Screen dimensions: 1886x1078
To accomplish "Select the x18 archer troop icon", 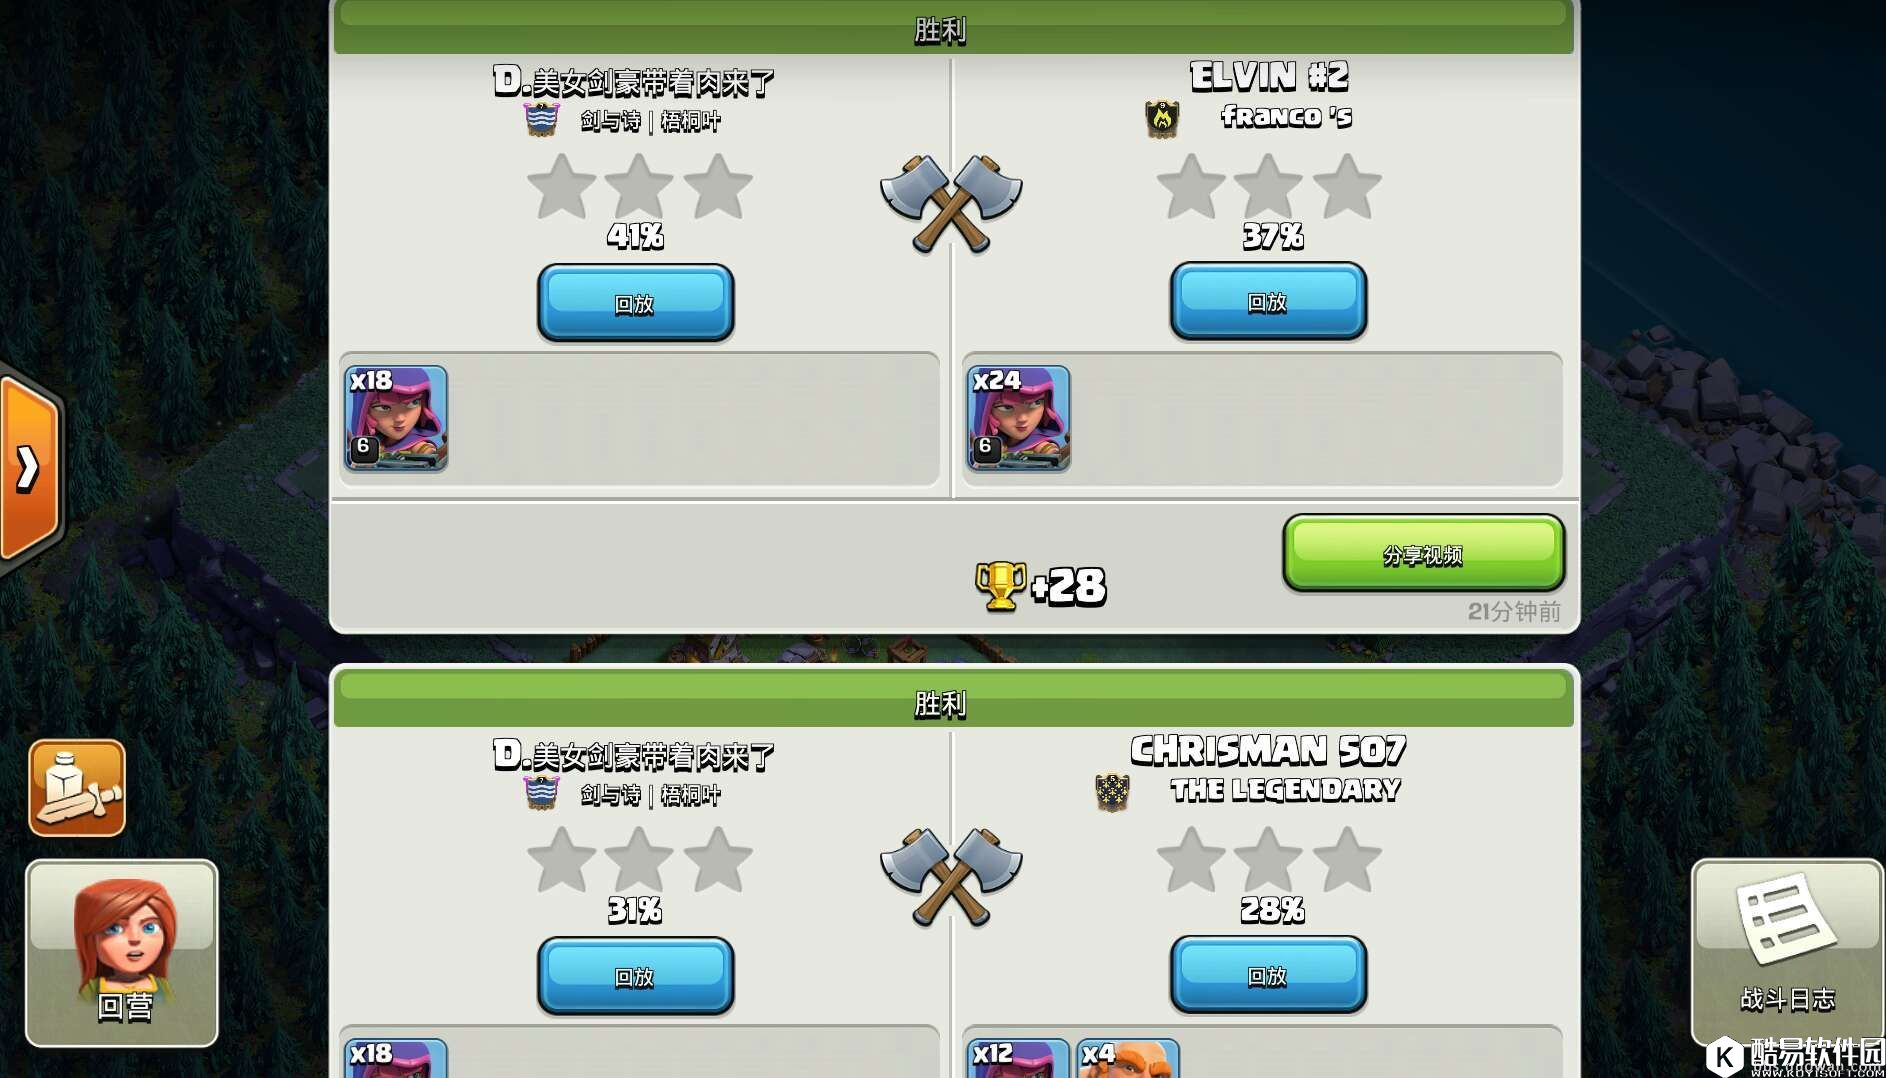I will pos(396,418).
